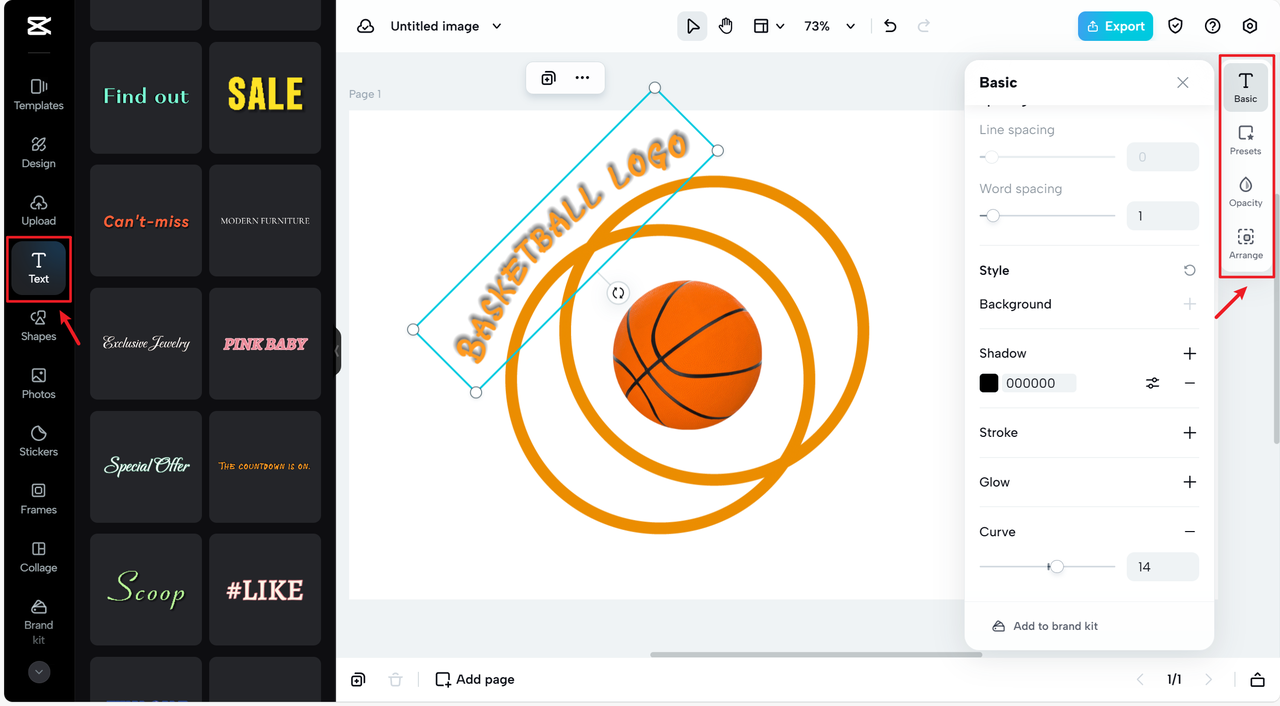This screenshot has height=706, width=1280.
Task: Add a text Background style
Action: 1189,304
